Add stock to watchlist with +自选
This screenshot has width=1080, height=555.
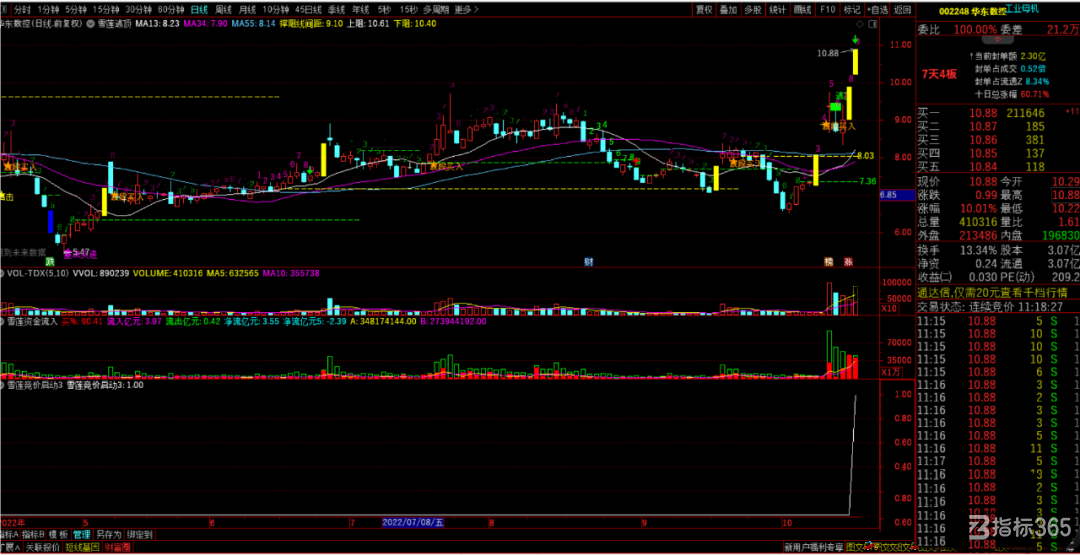click(x=878, y=10)
